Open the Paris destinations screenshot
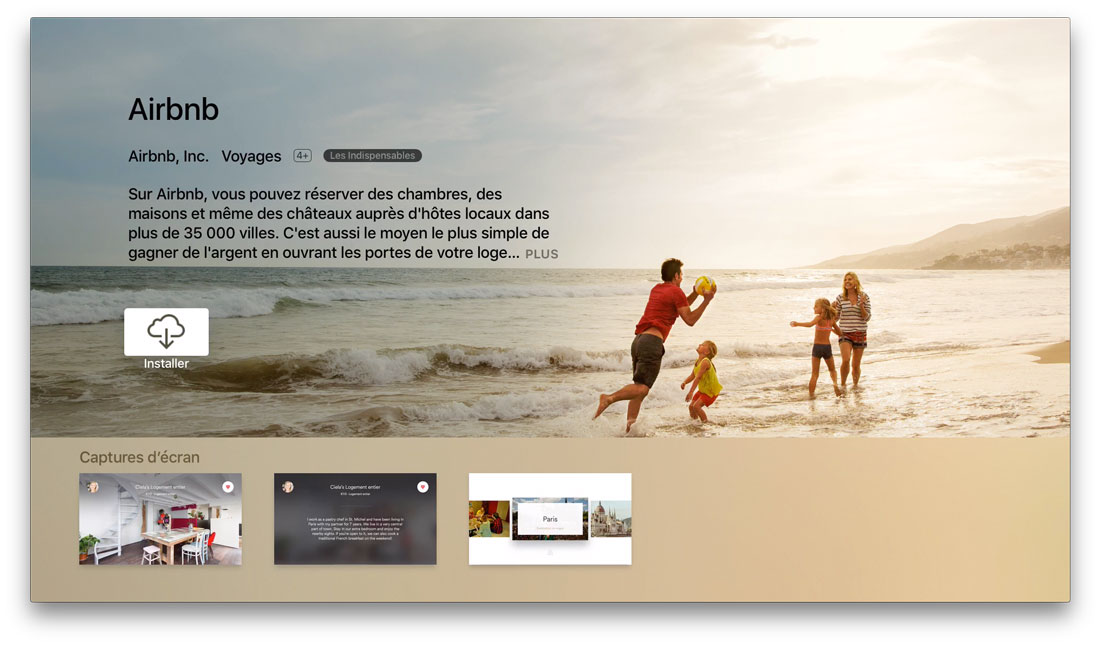 click(x=550, y=519)
